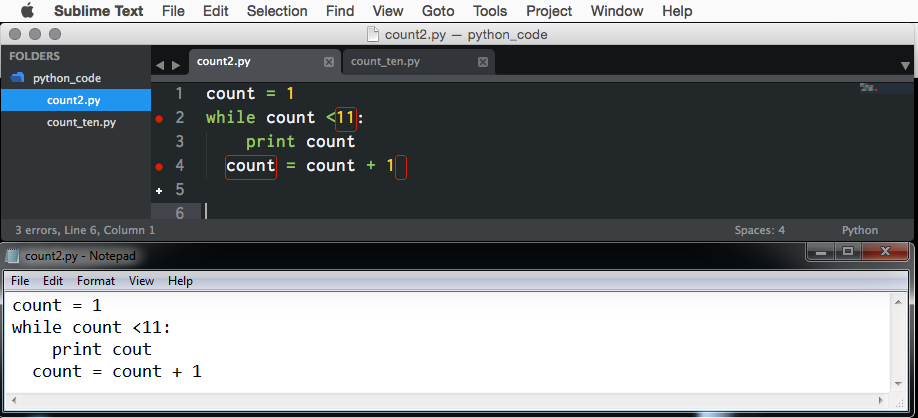Close the count2.py tab
The width and height of the screenshot is (918, 418).
tap(329, 62)
